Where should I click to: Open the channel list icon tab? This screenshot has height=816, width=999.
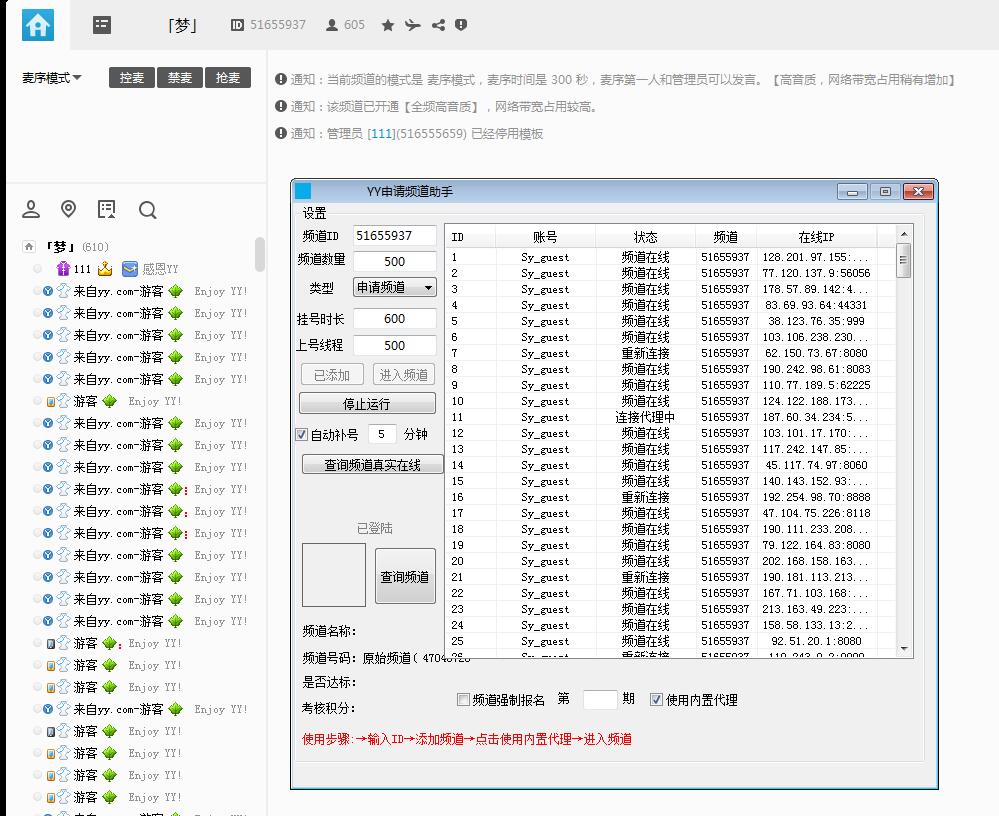click(x=102, y=25)
